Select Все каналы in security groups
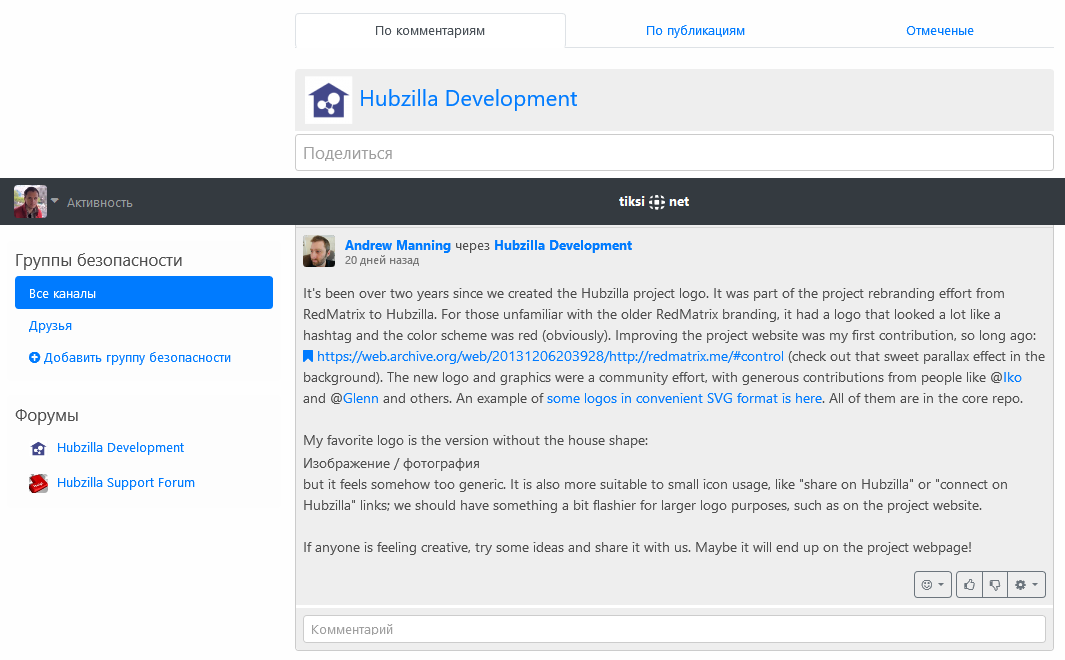 [143, 293]
